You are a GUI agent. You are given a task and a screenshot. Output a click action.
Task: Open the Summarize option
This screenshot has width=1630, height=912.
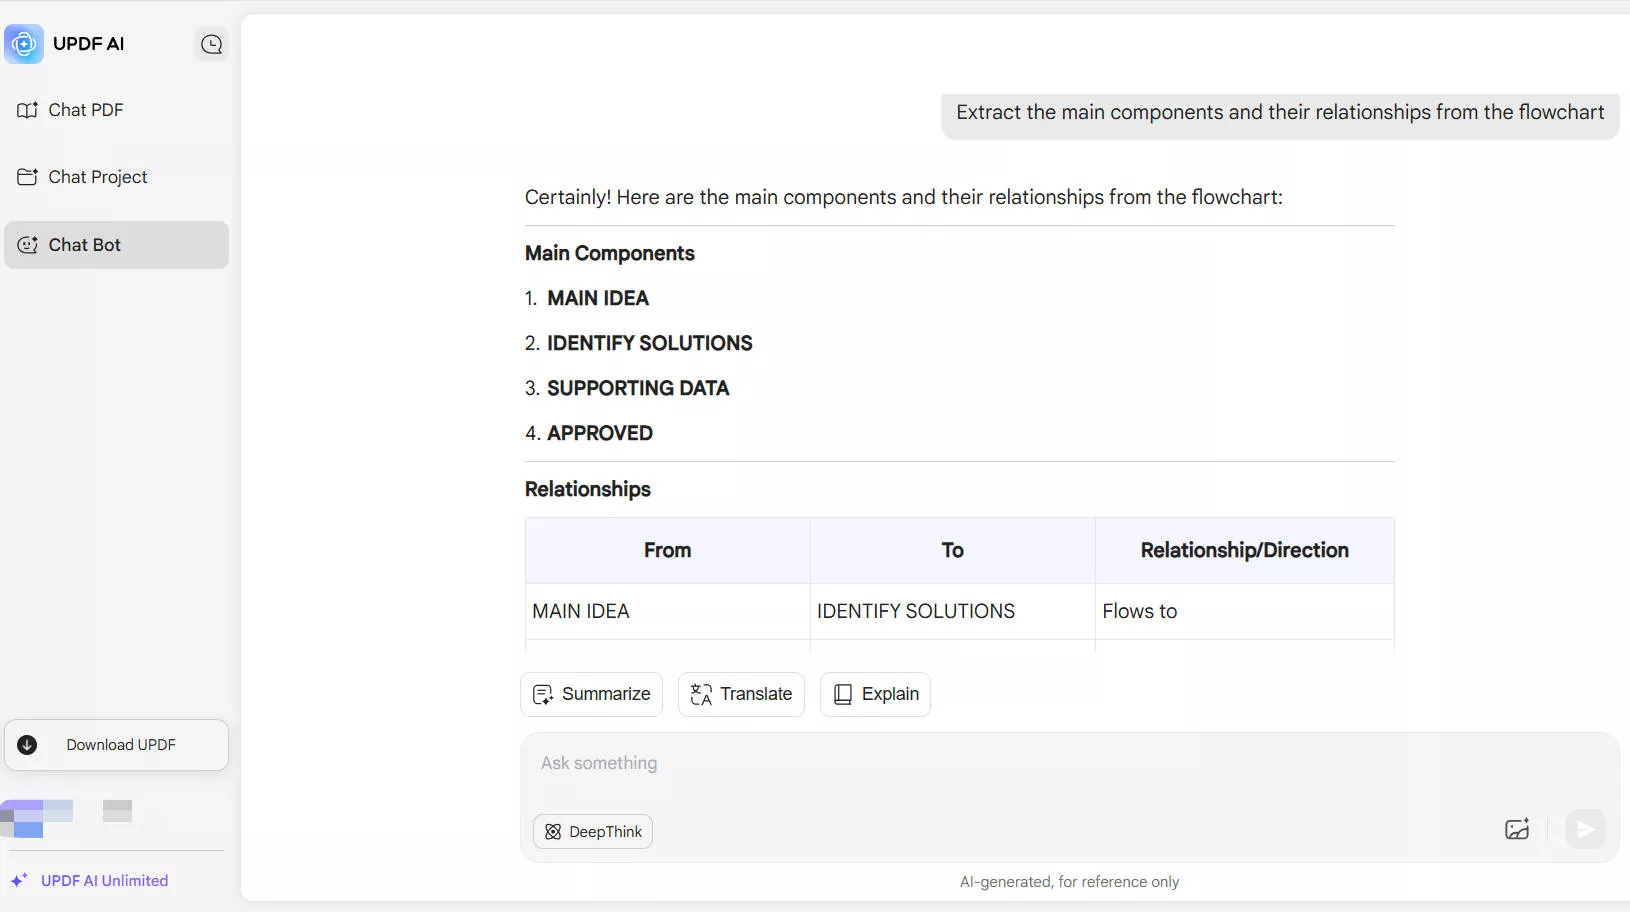click(592, 694)
